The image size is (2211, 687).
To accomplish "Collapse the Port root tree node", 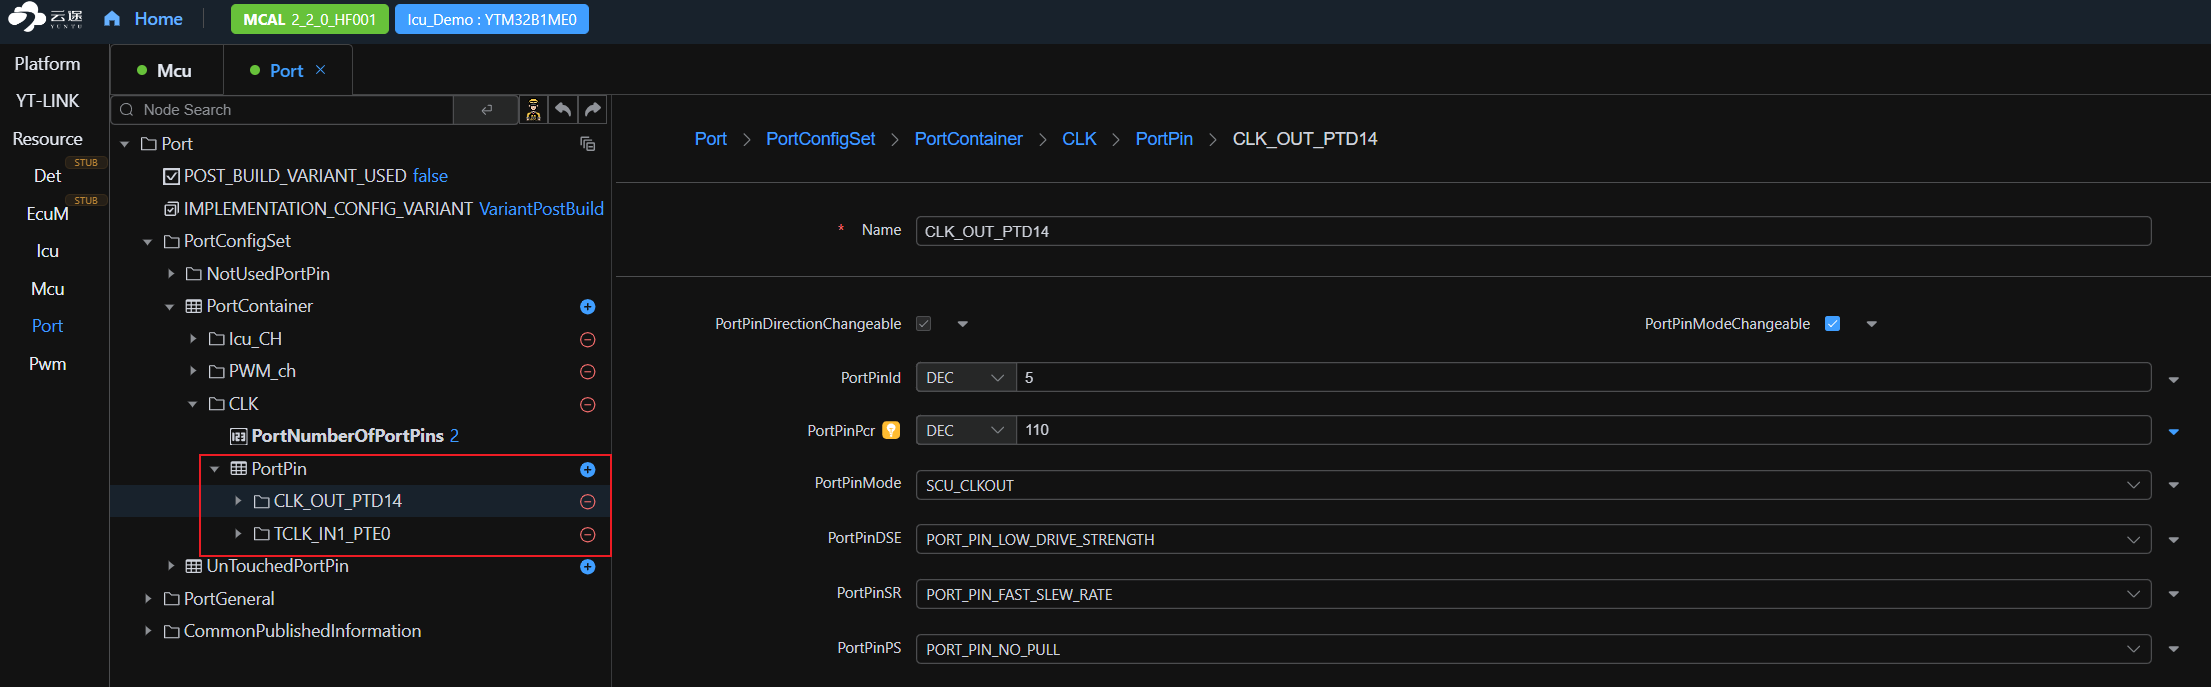I will click(125, 144).
